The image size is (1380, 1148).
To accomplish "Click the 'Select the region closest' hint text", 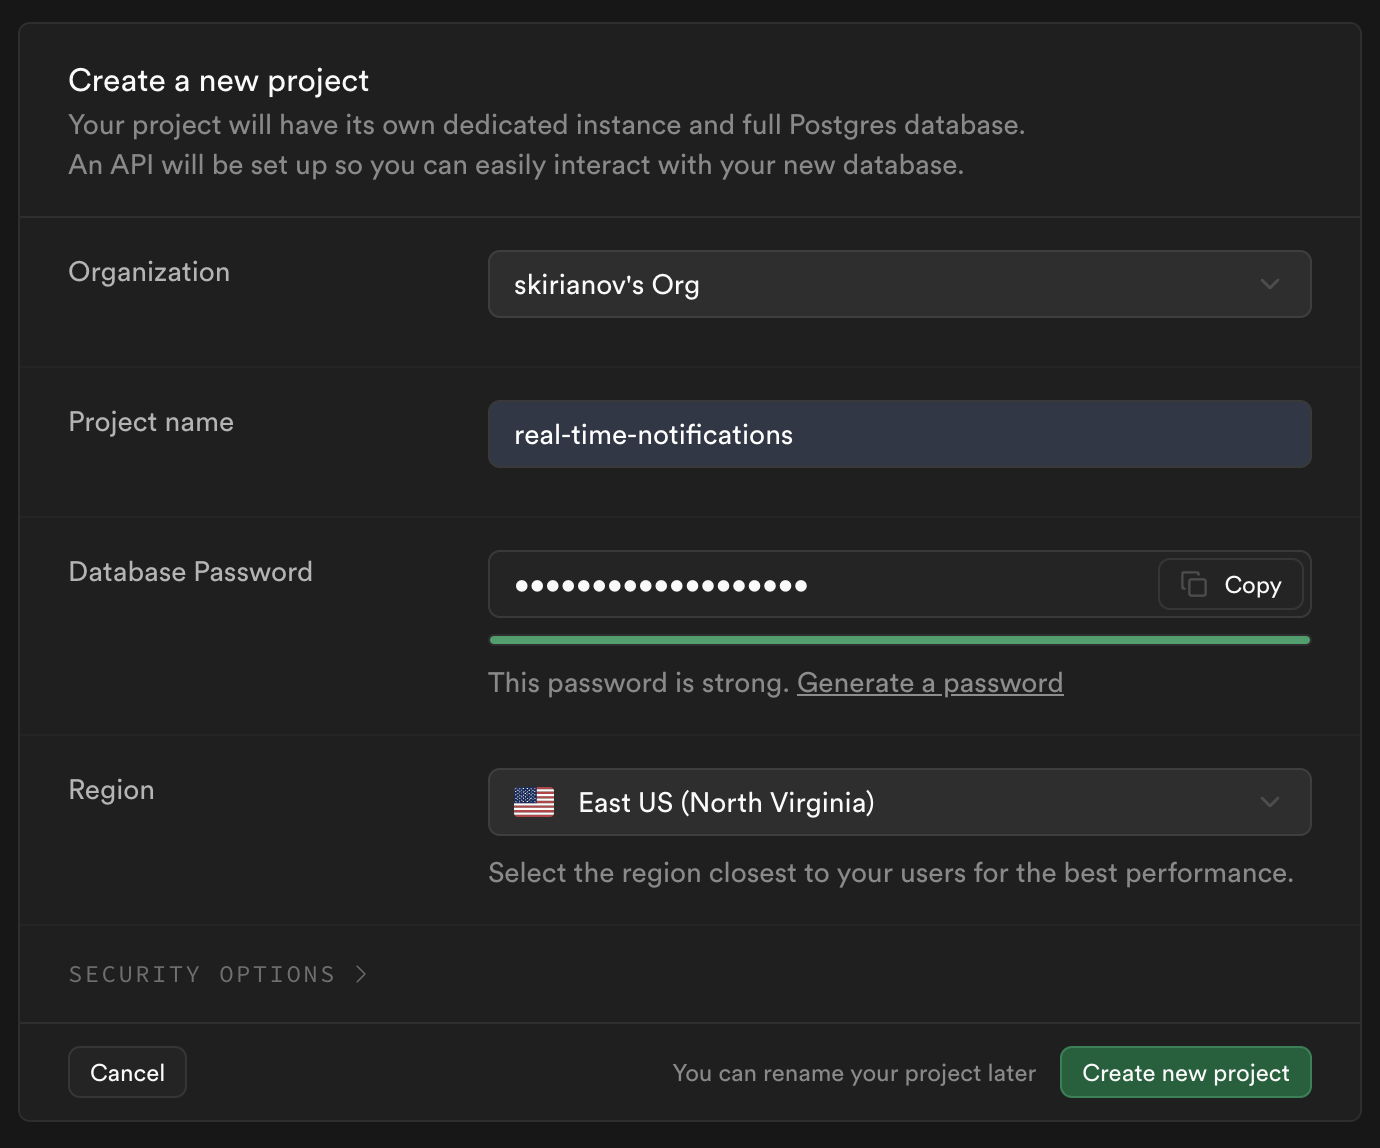I will pos(890,873).
